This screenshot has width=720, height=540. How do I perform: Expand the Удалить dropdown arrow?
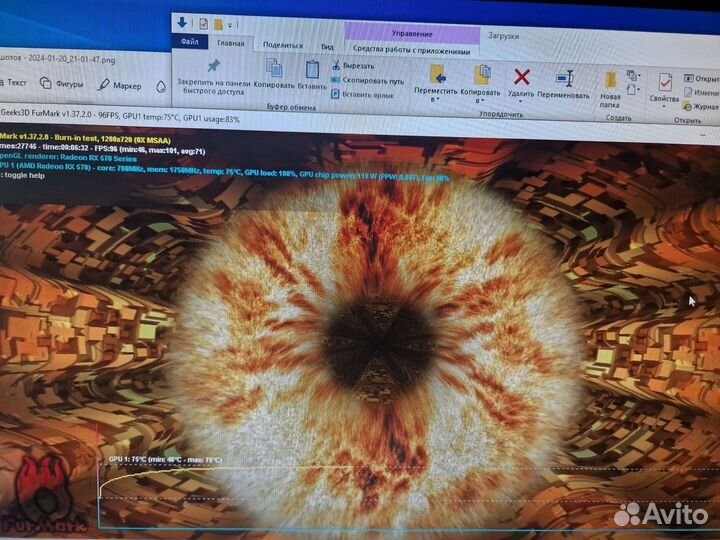(x=520, y=101)
